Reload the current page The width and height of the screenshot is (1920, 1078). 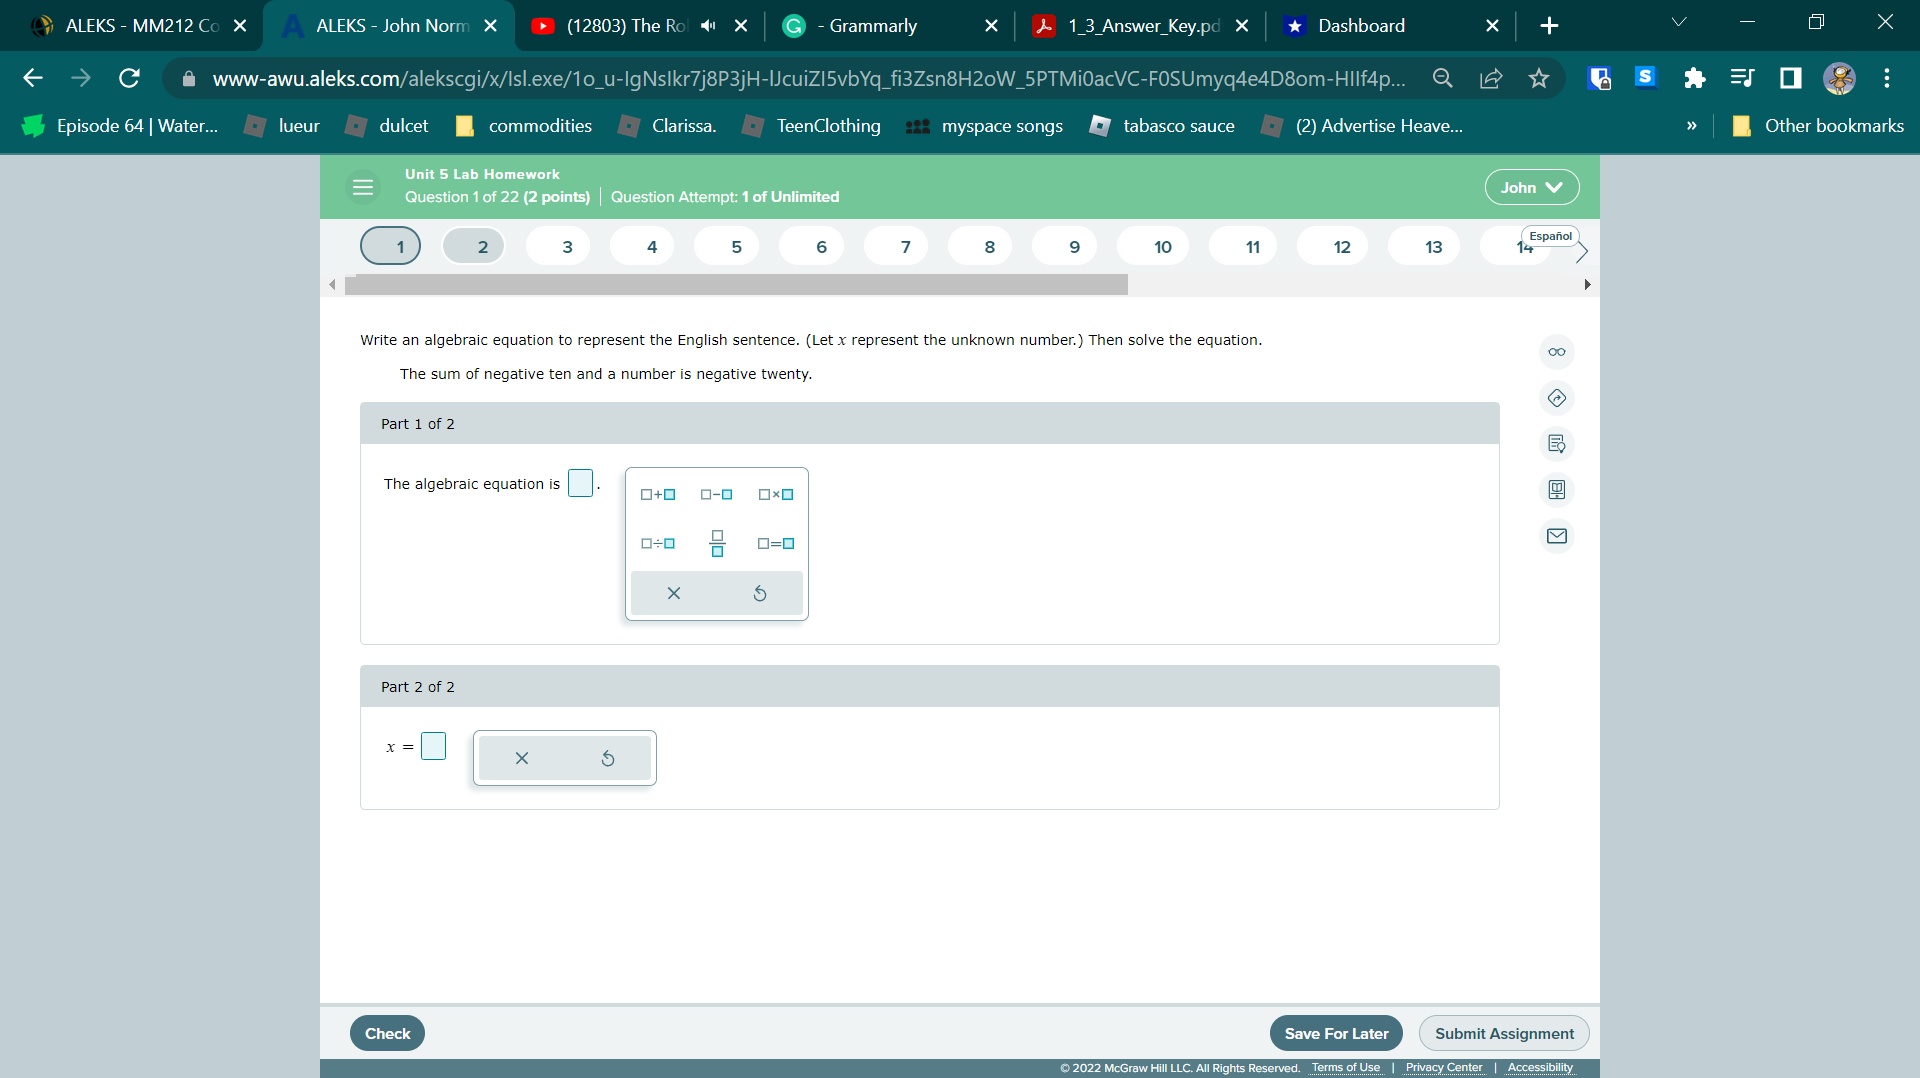pos(129,78)
